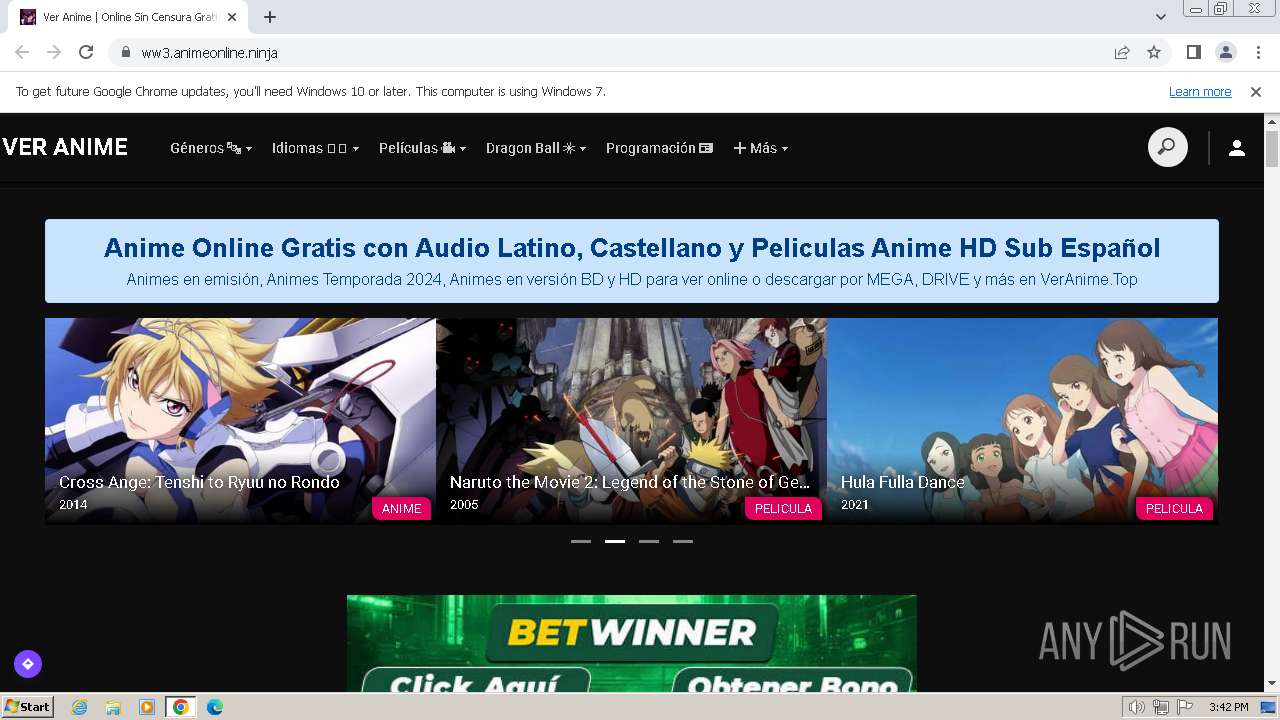Screen dimensions: 1280x720
Task: Select the Ver Anime browser tab
Action: point(130,17)
